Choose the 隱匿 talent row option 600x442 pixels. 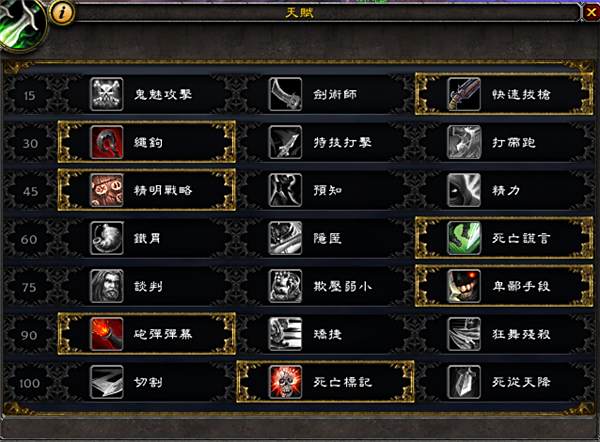(325, 238)
